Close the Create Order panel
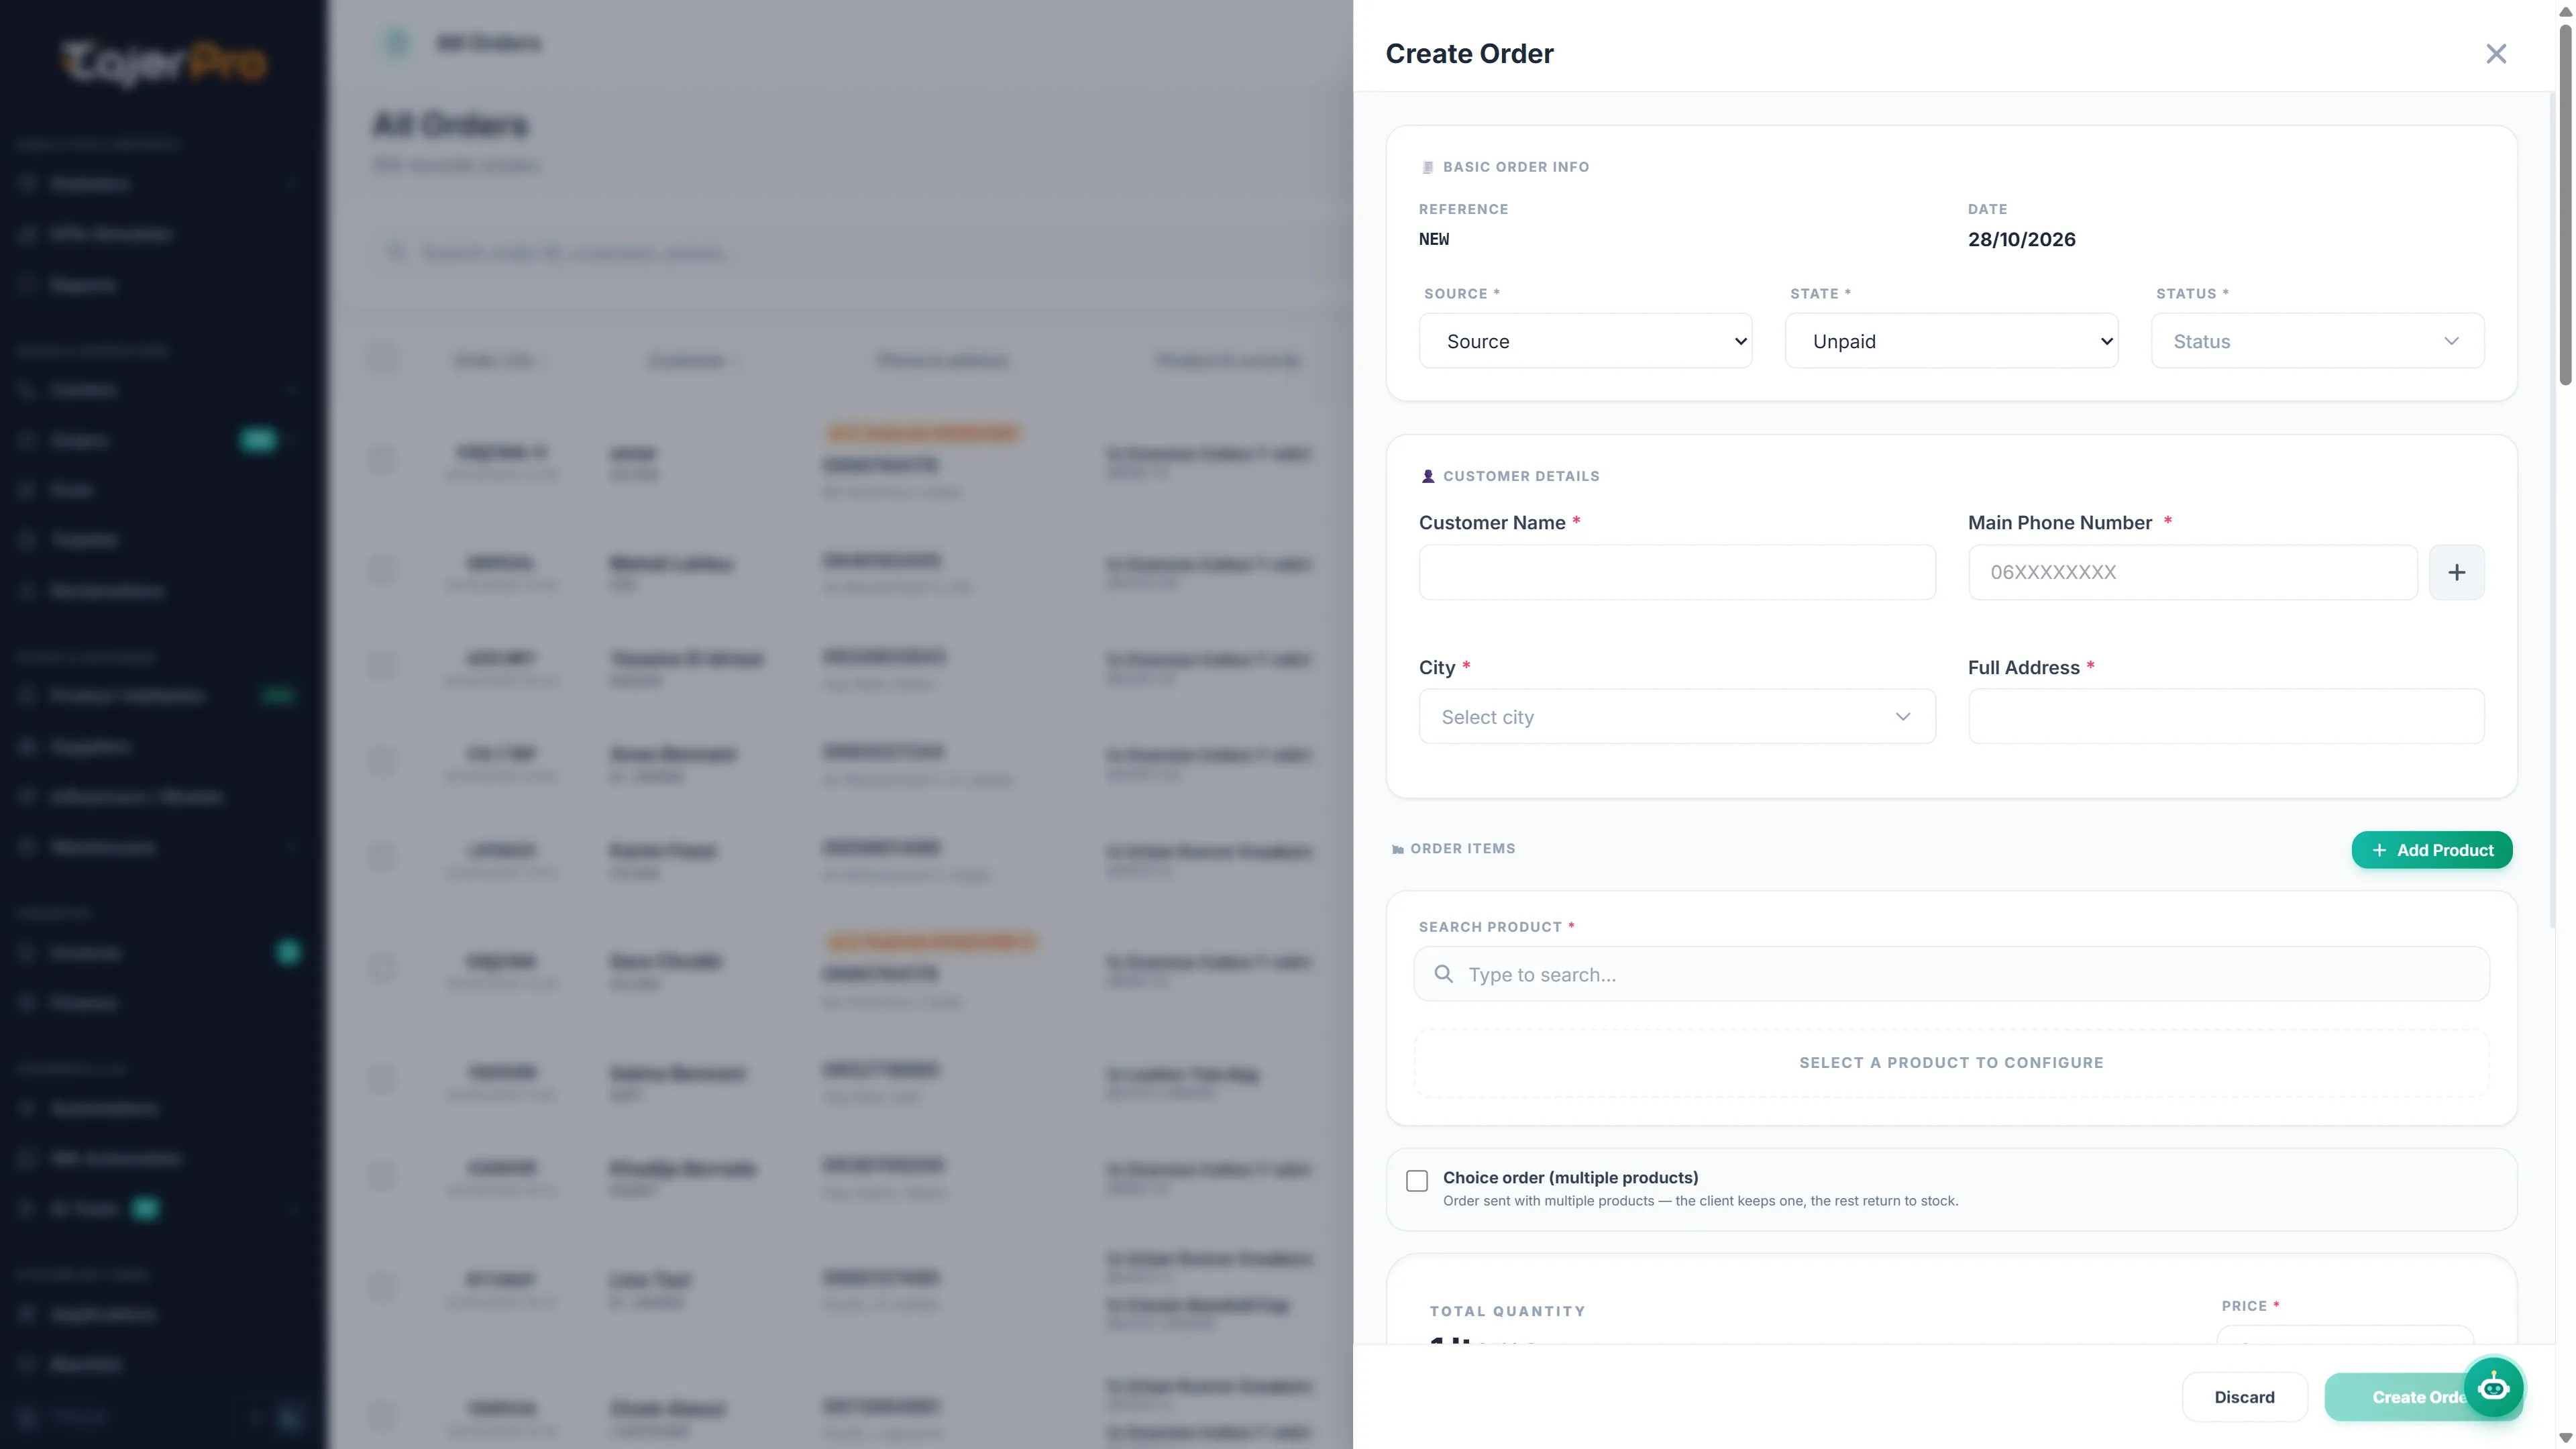This screenshot has width=2576, height=1449. coord(2496,54)
